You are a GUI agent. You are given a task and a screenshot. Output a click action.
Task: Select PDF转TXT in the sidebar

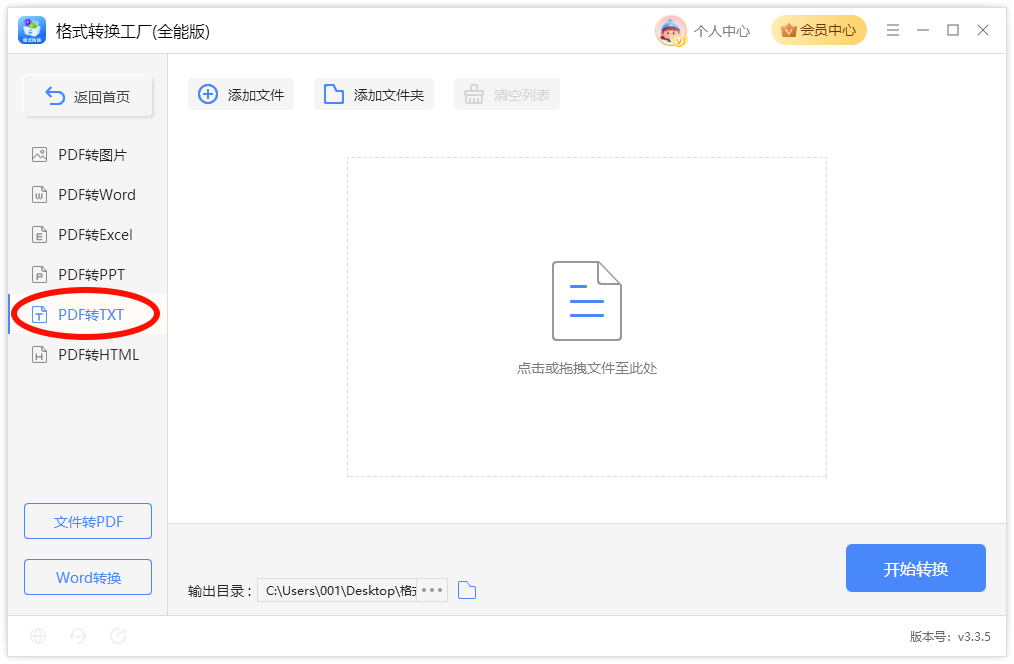coord(87,315)
